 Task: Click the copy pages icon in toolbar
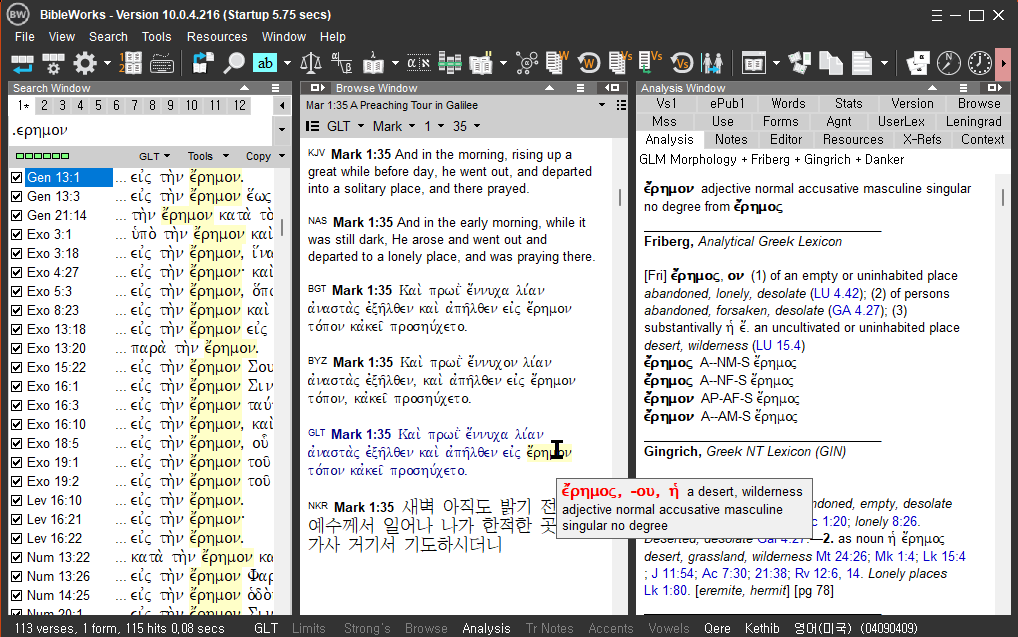pyautogui.click(x=830, y=63)
